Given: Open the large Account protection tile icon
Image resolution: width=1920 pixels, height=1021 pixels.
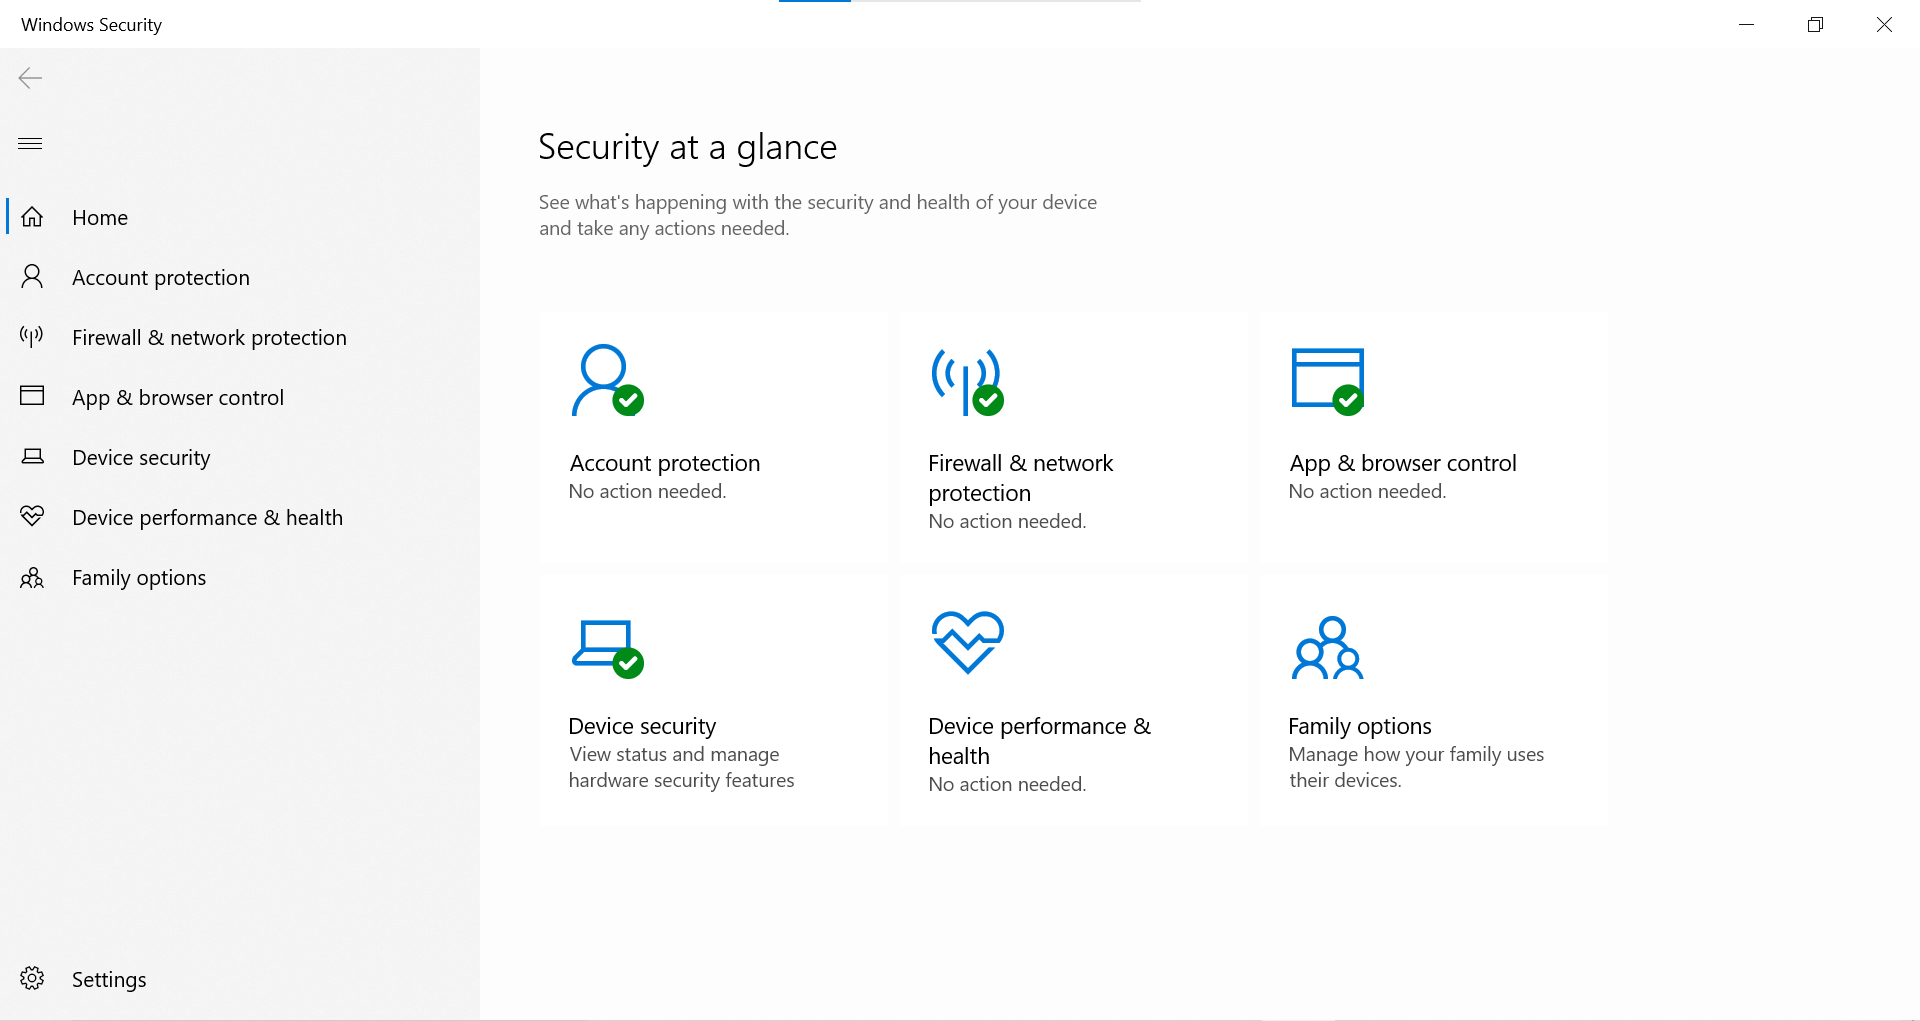Looking at the screenshot, I should (x=607, y=381).
